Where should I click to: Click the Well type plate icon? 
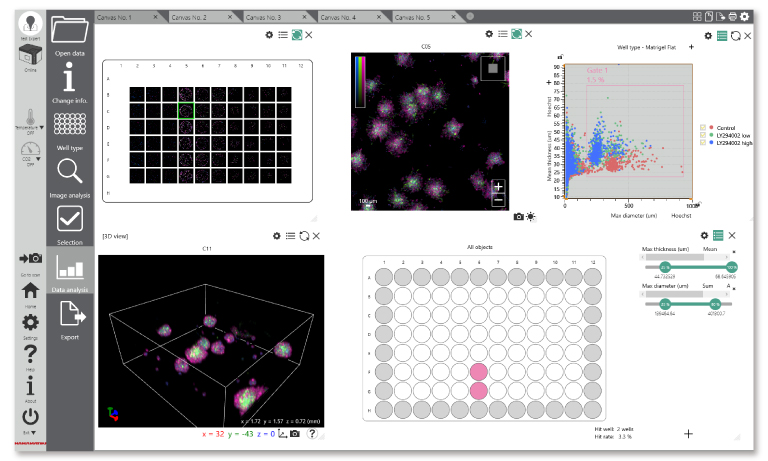pos(69,125)
